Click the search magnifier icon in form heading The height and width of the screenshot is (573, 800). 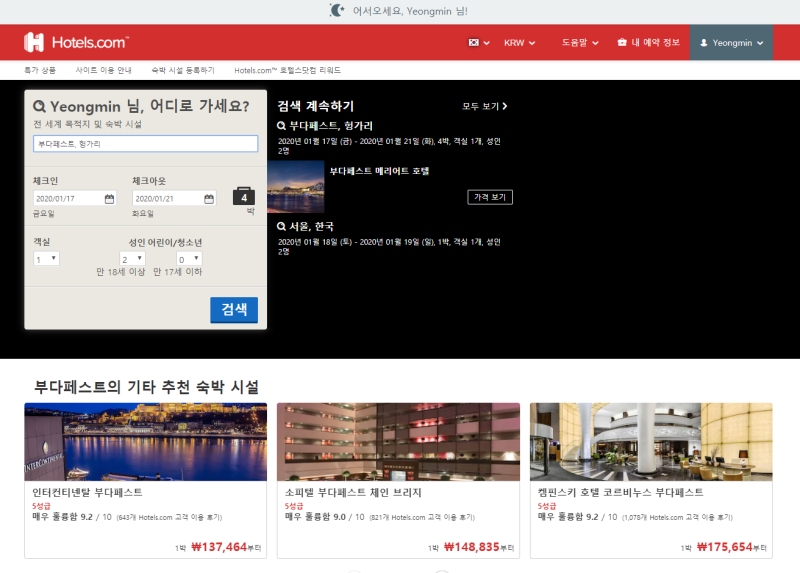click(39, 107)
